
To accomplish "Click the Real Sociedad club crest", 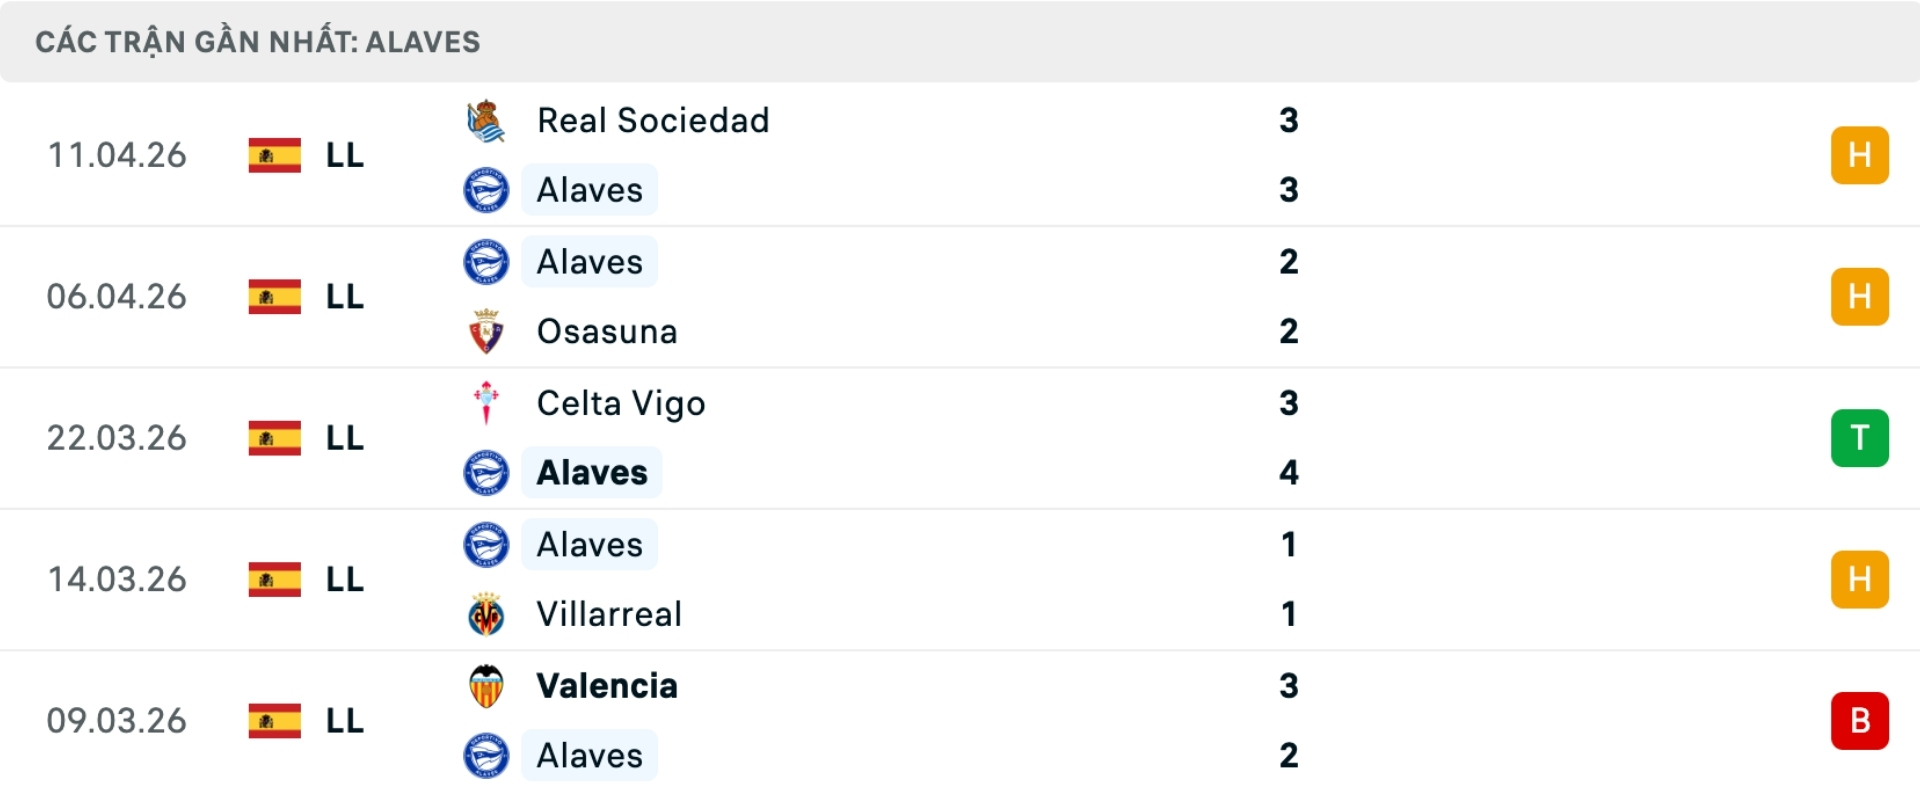I will pos(486,121).
